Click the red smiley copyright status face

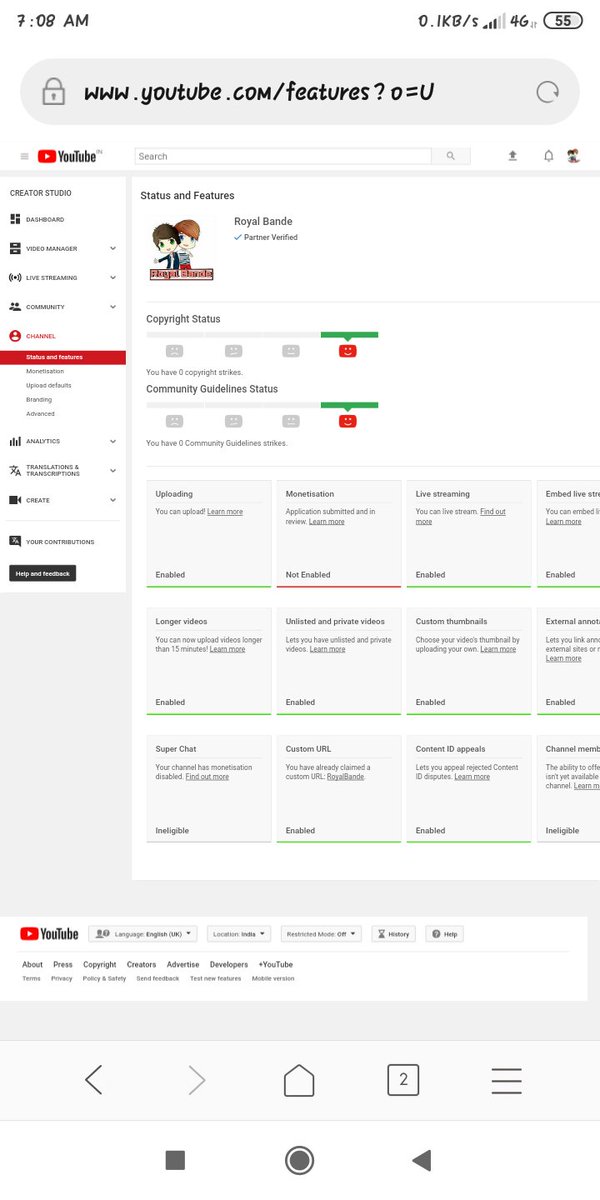(348, 351)
